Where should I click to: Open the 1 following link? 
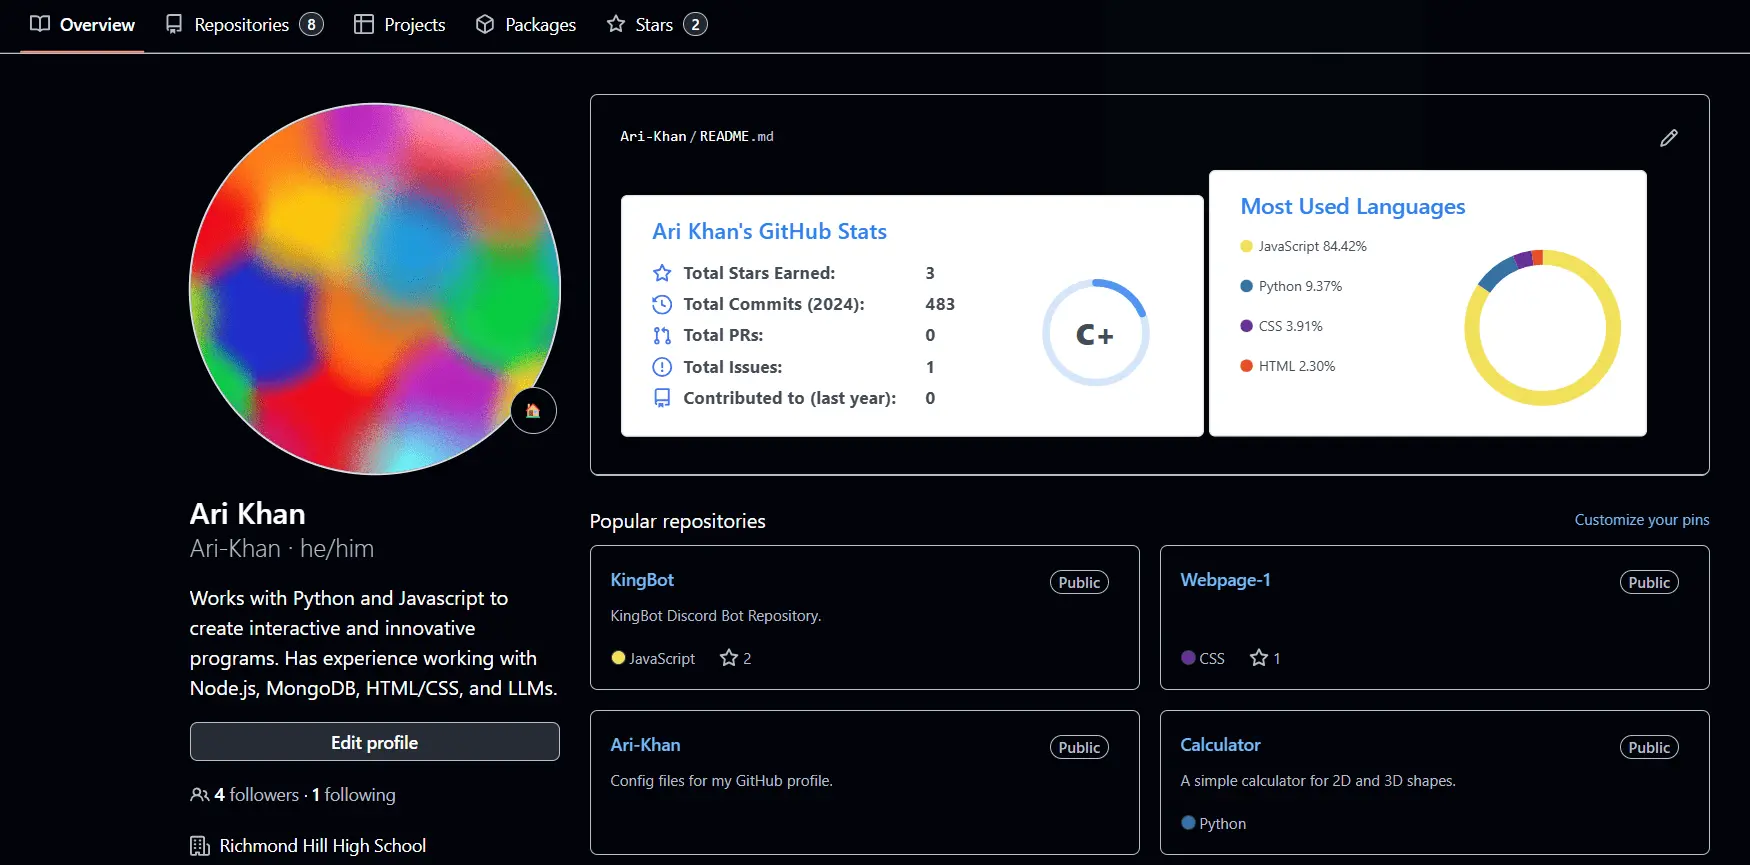coord(353,795)
